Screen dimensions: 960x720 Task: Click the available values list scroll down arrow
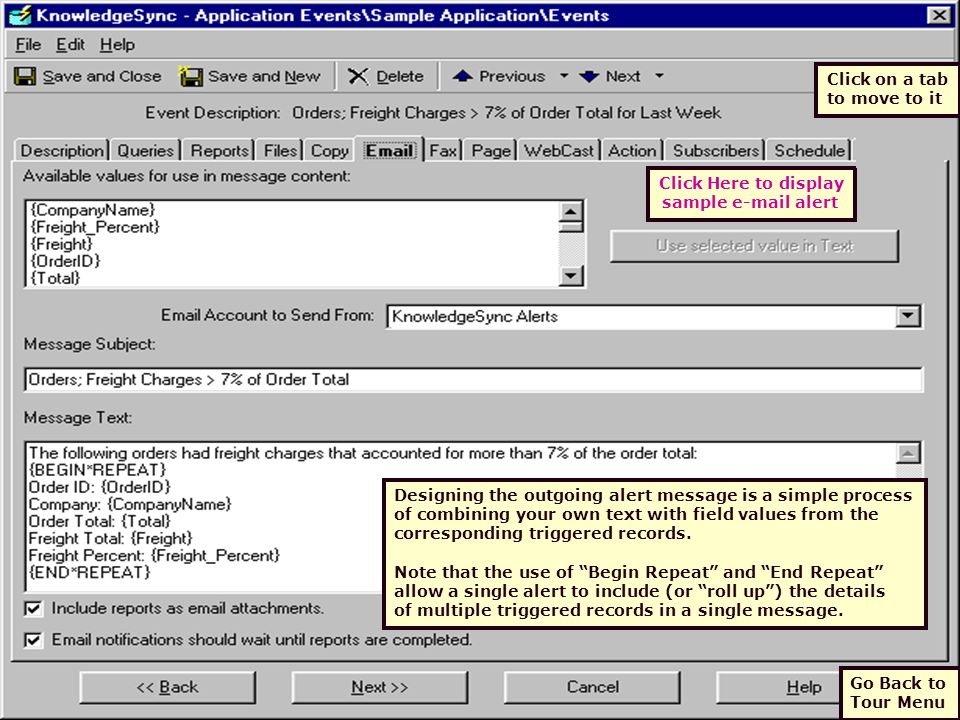pos(571,276)
